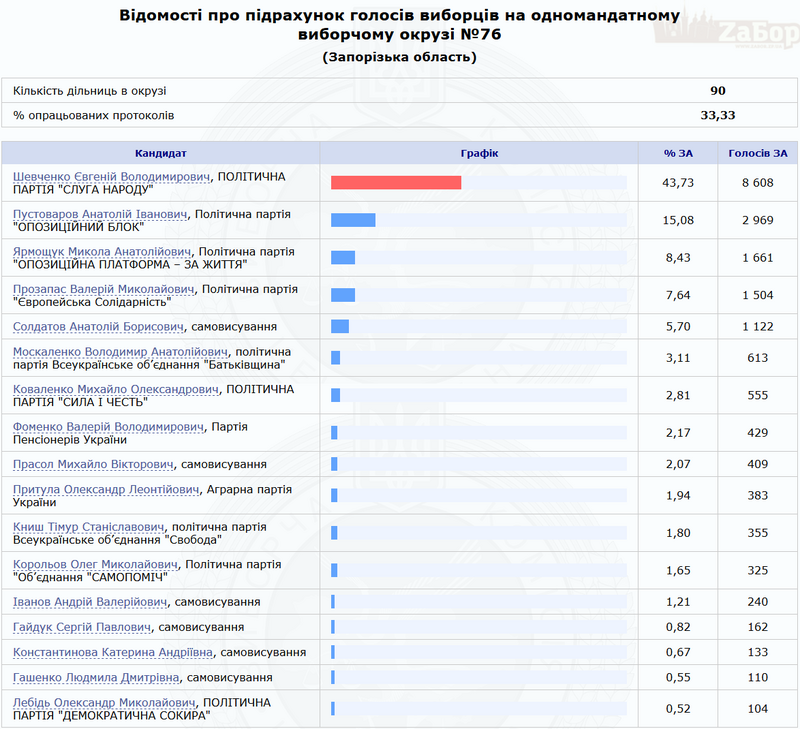Click Солдатов Анатолій Борисович name link
The width and height of the screenshot is (800, 729).
tap(99, 327)
